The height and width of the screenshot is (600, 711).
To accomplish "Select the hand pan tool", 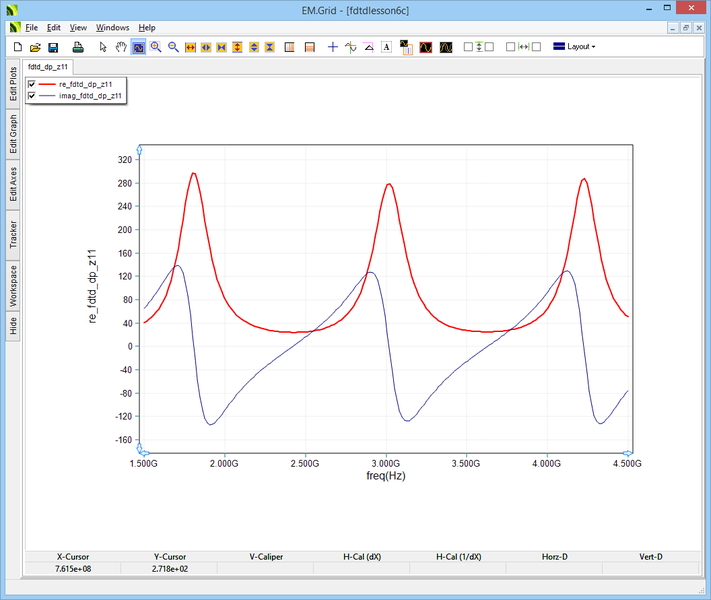I will click(x=121, y=47).
